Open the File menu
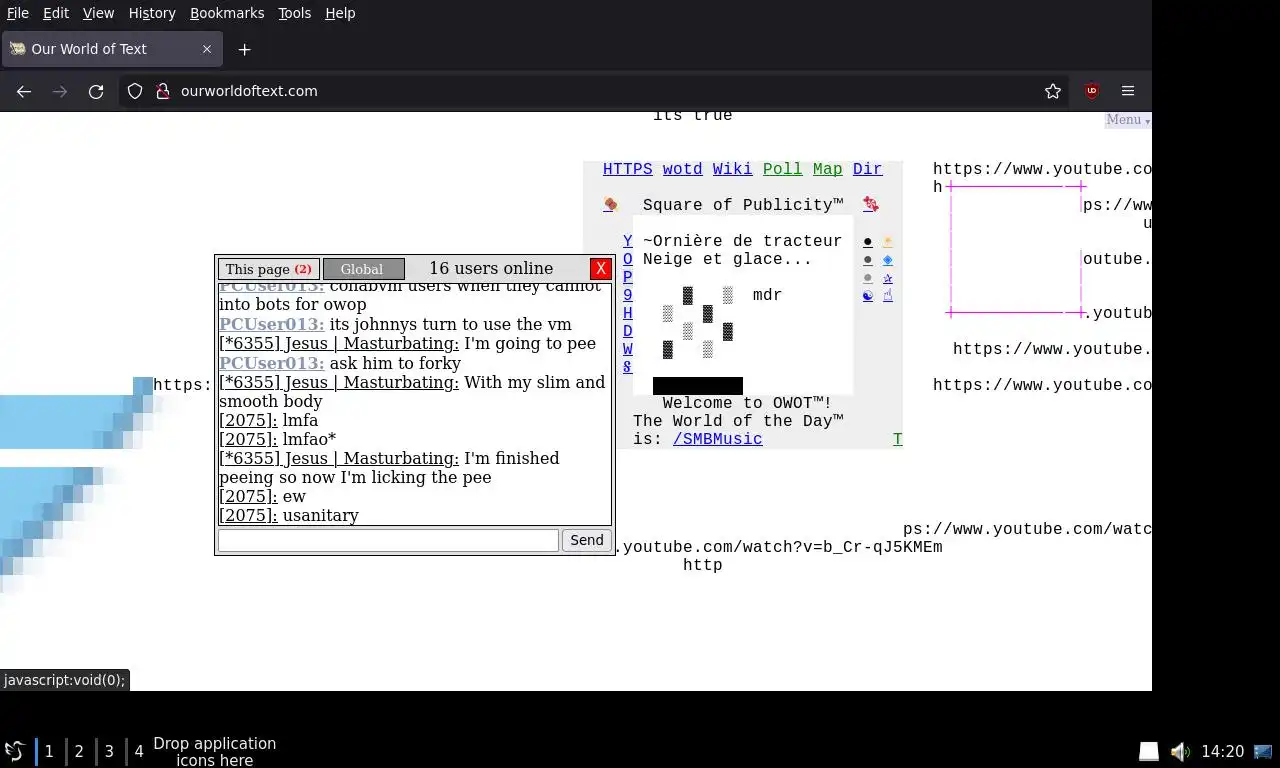Viewport: 1280px width, 768px height. 18,13
